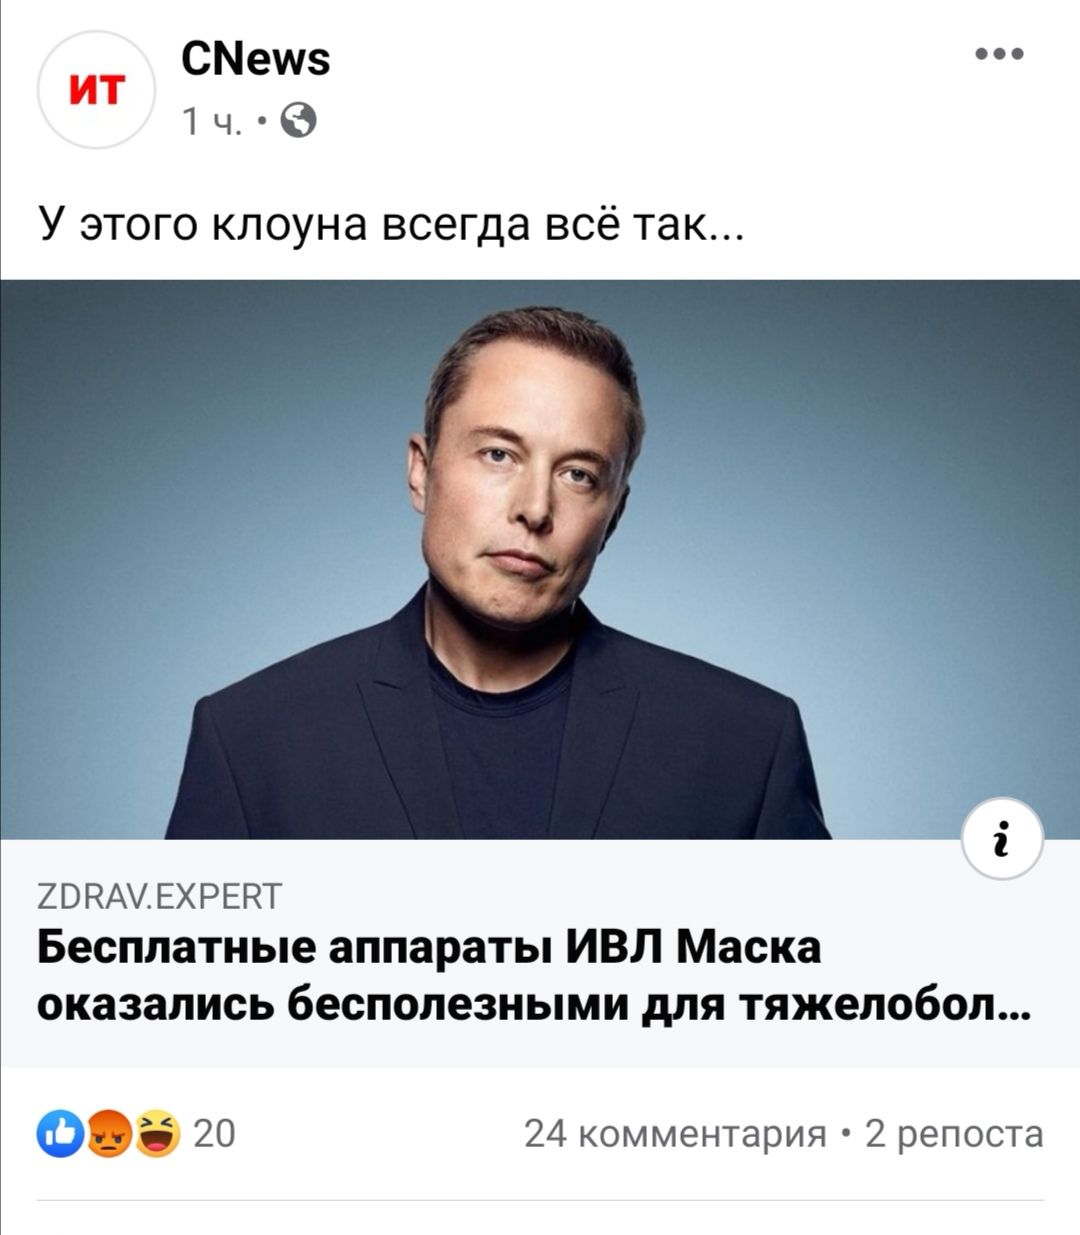
Task: Click the angry face reaction icon
Action: click(x=109, y=1134)
